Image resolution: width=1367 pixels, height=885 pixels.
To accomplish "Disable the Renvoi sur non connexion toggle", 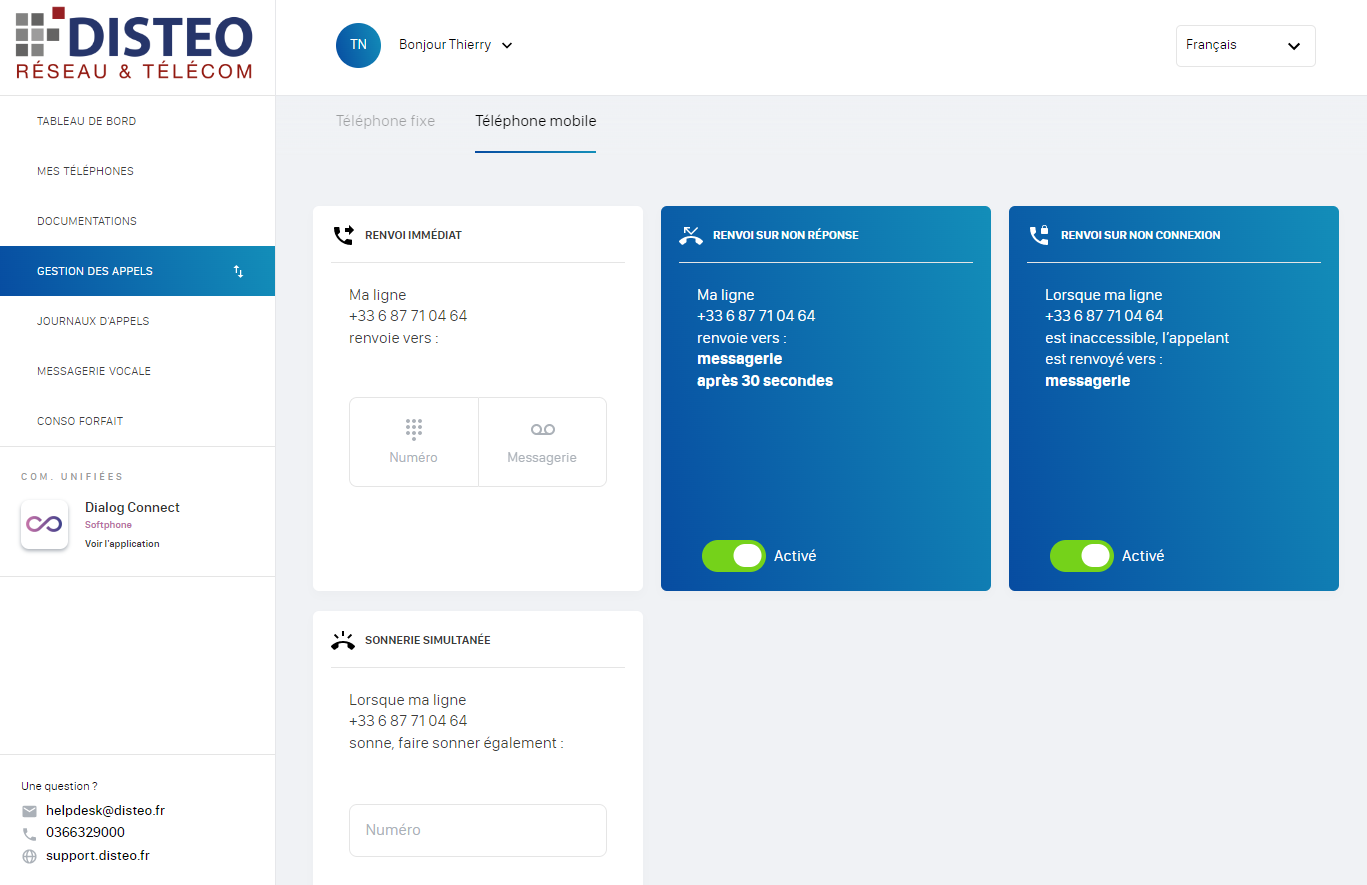I will [1081, 556].
